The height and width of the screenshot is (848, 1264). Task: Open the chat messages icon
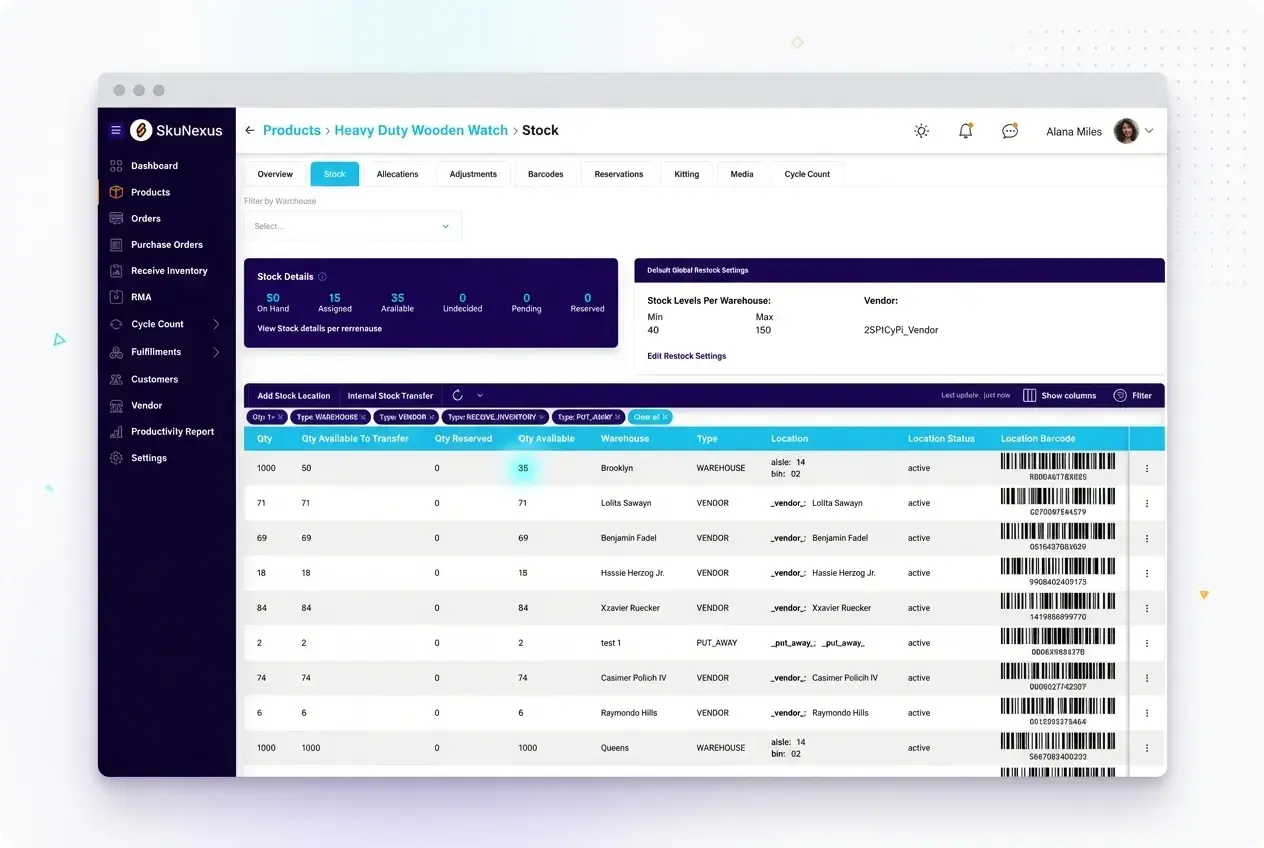click(x=1009, y=130)
